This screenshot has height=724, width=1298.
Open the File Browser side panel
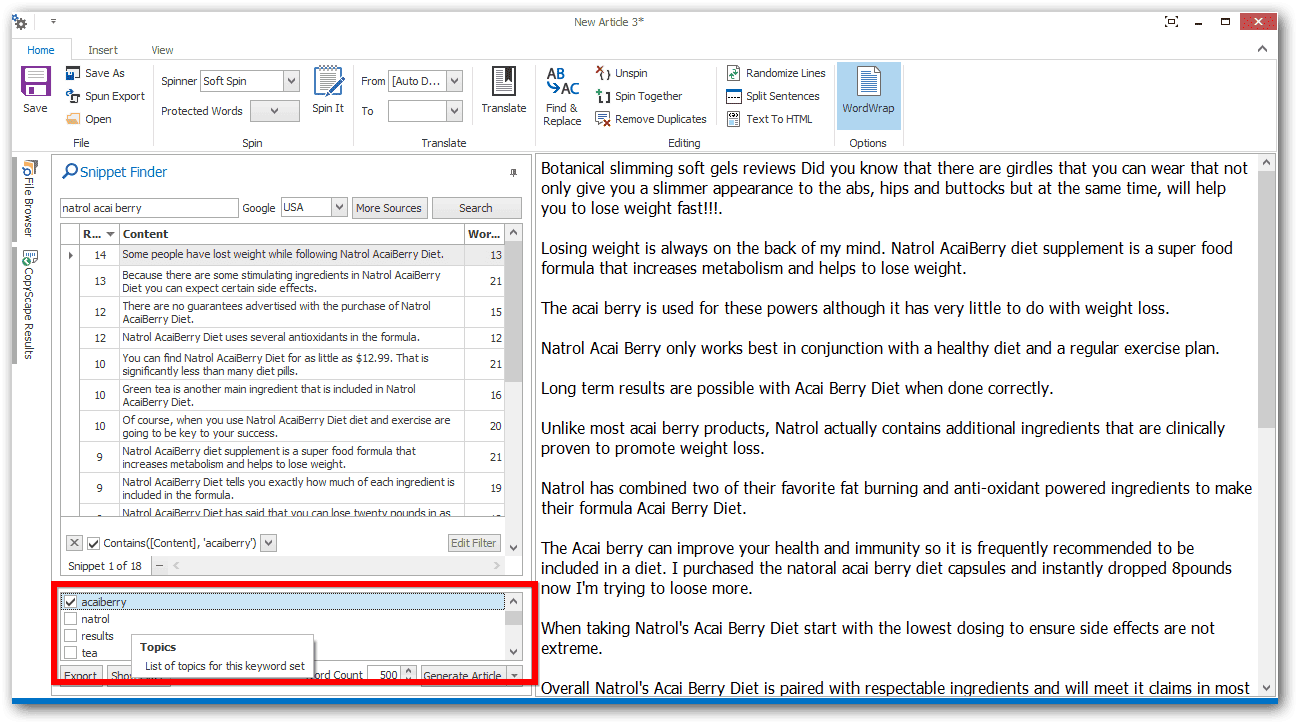point(29,197)
